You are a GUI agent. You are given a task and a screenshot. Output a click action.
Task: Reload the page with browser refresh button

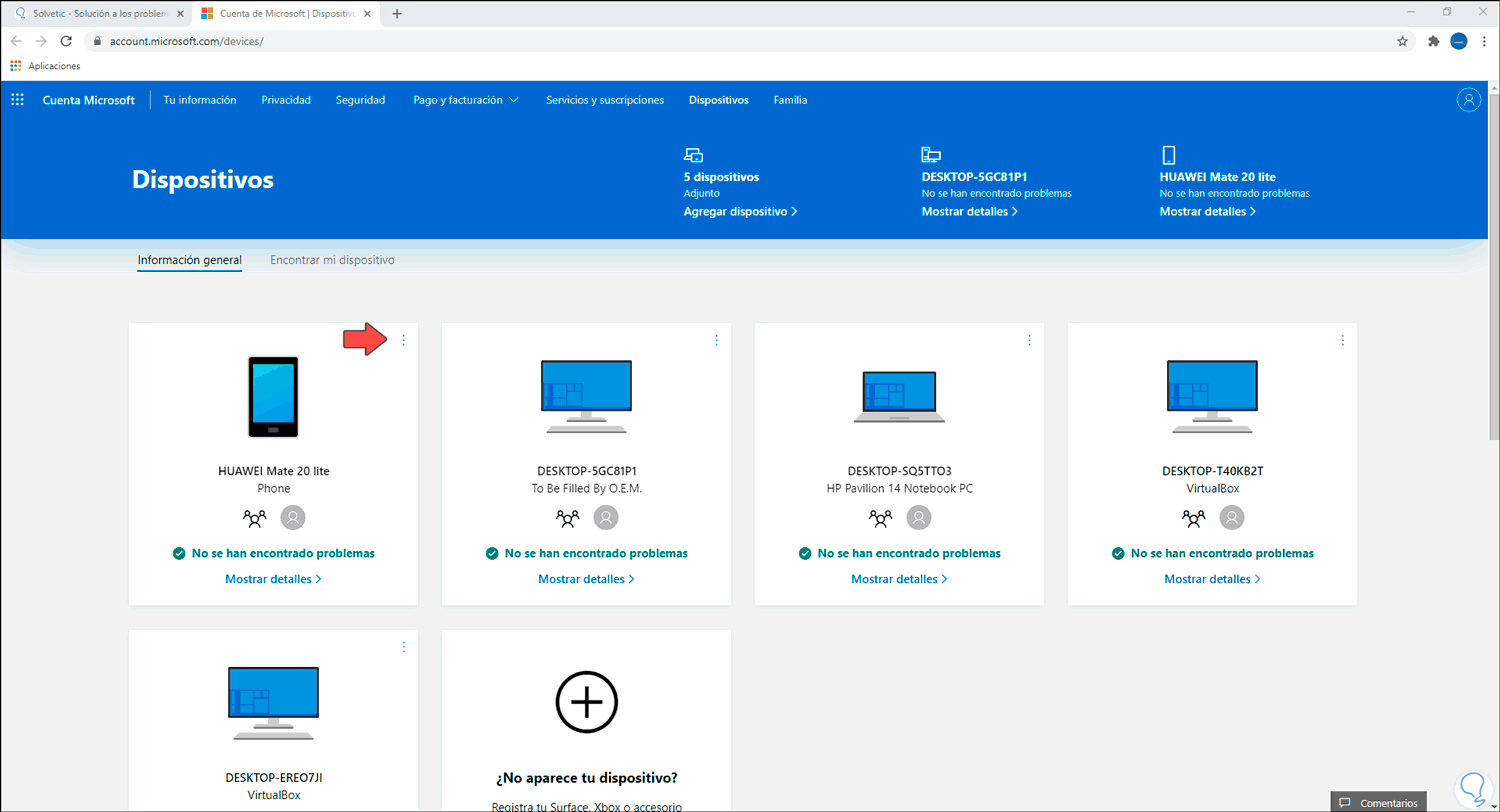point(66,41)
